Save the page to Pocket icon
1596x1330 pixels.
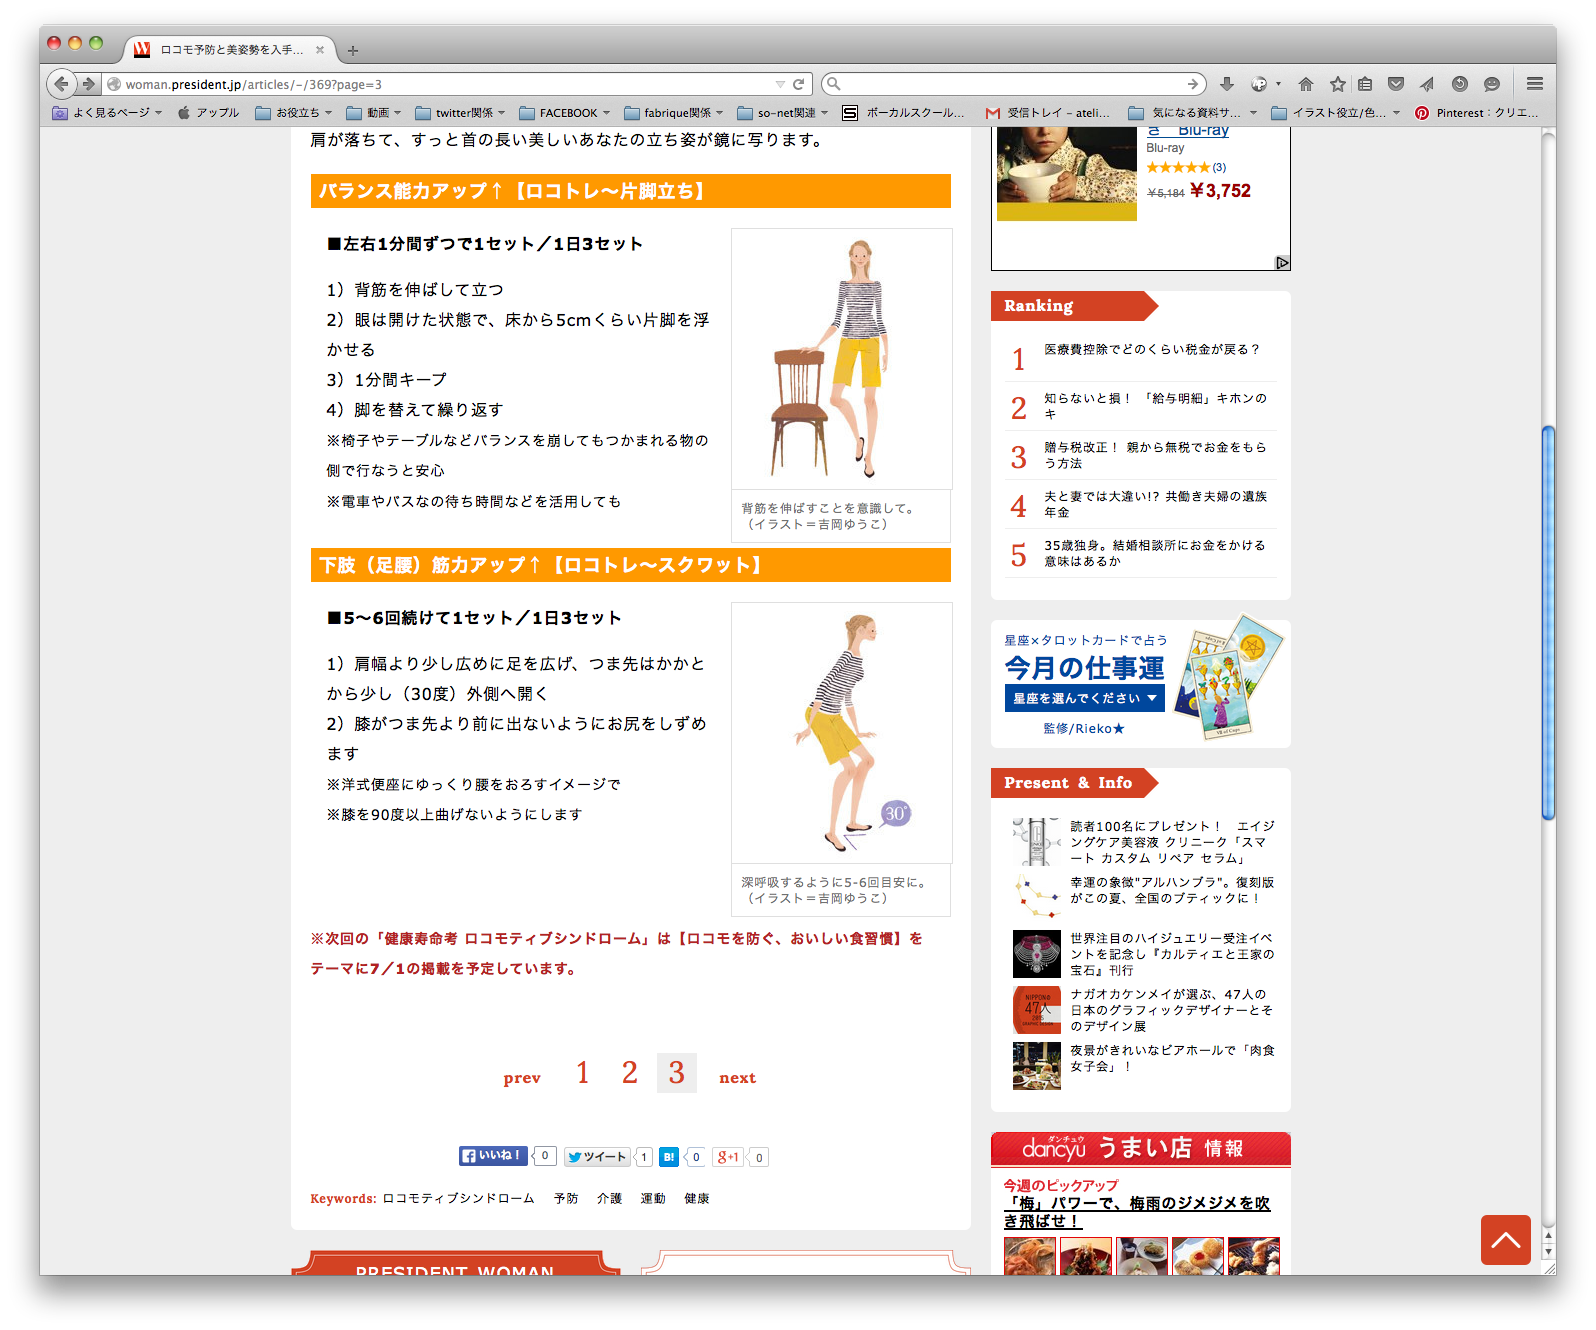tap(1396, 84)
